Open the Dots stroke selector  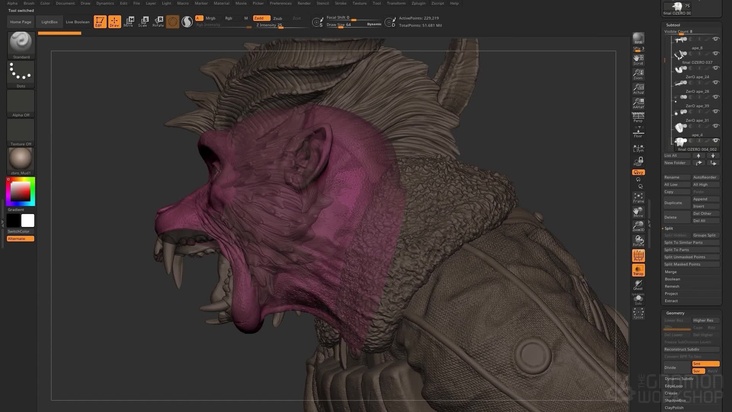pyautogui.click(x=21, y=75)
